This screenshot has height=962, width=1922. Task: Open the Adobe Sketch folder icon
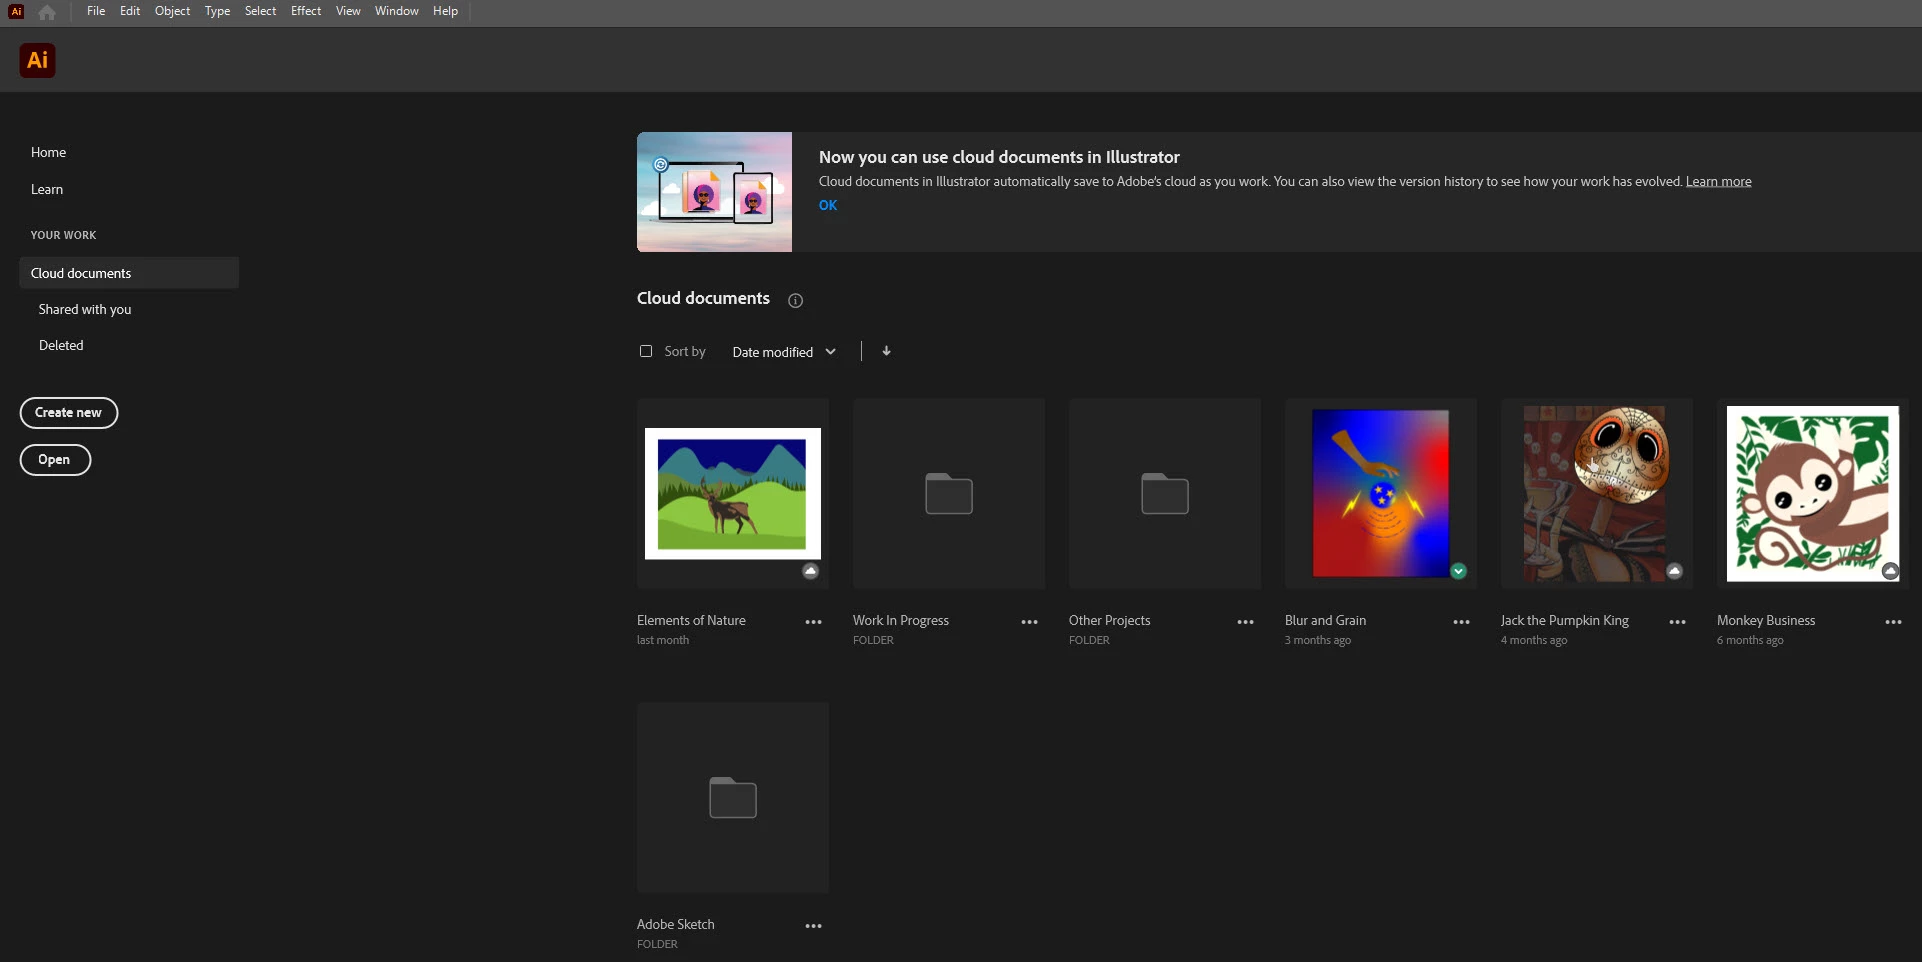(733, 798)
